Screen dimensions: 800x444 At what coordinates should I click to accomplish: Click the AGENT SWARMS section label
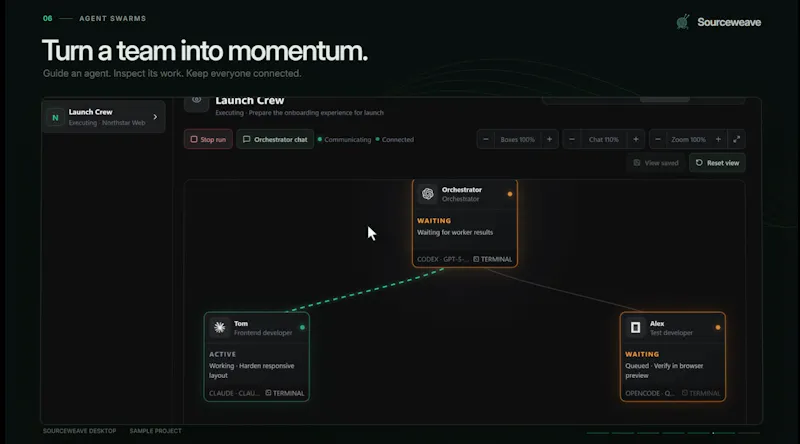coord(113,18)
